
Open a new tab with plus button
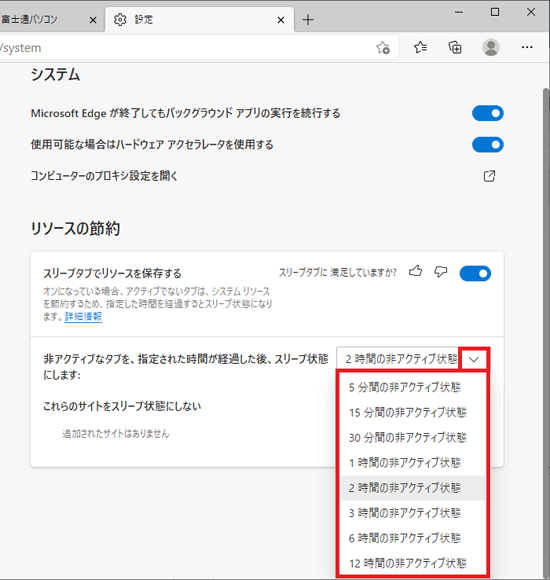[x=308, y=20]
